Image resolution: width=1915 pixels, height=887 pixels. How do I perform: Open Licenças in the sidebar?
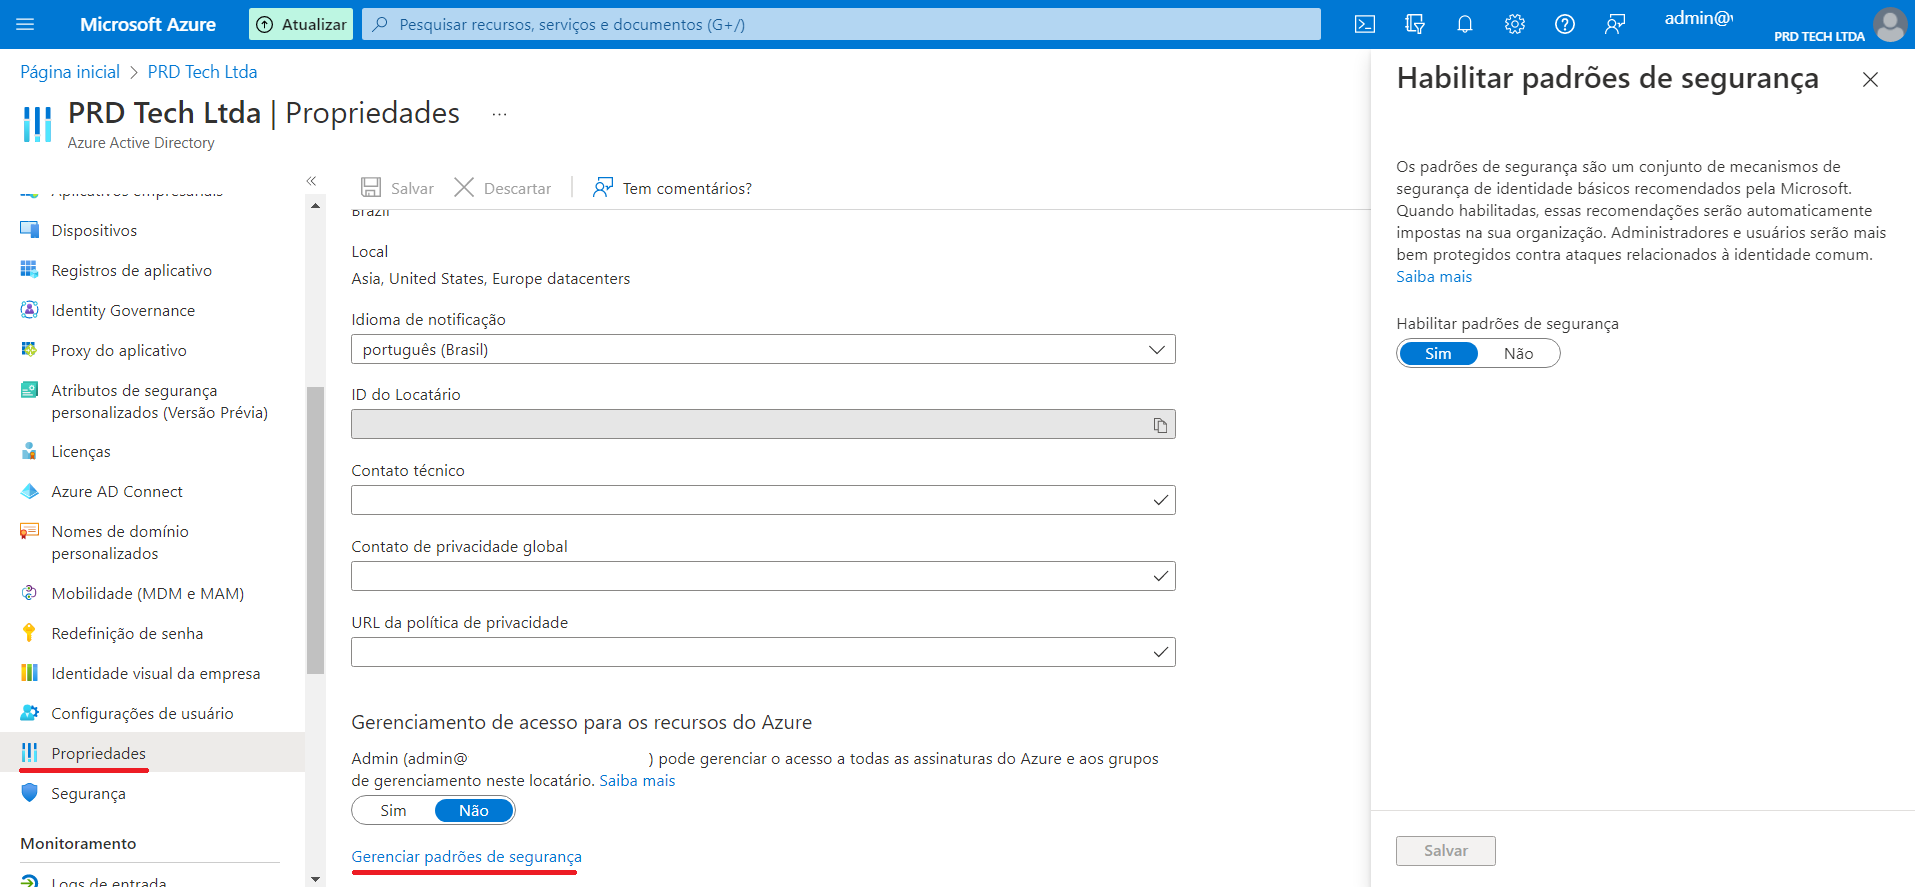coord(81,452)
